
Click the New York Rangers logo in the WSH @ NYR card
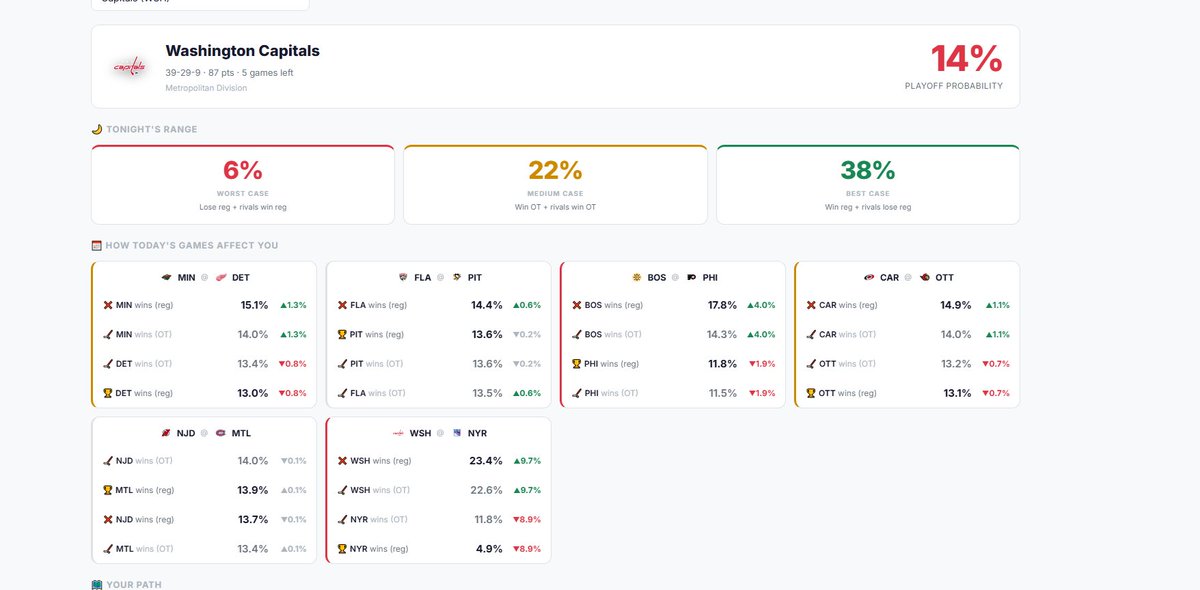click(x=456, y=434)
